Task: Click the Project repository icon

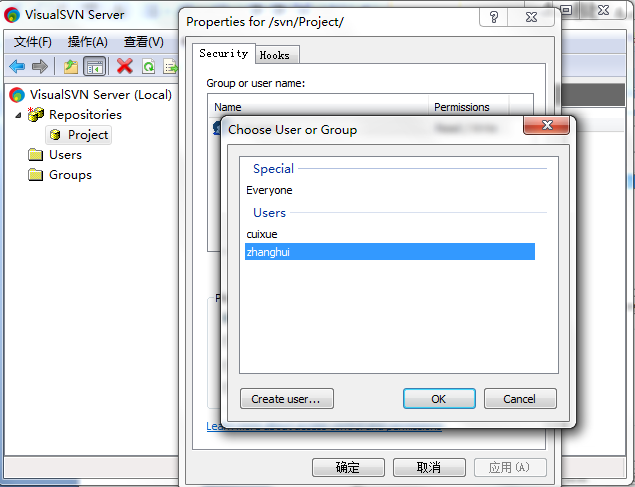Action: (x=55, y=135)
